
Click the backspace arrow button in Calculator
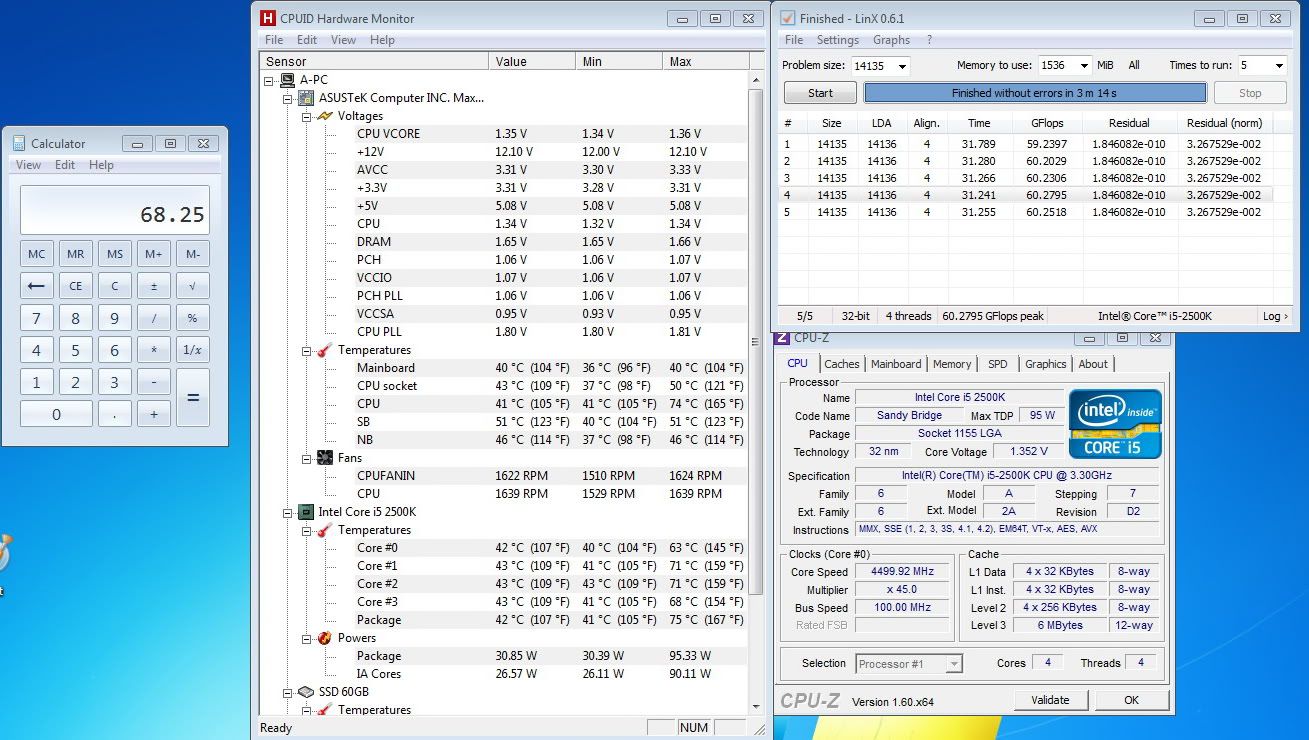[x=37, y=286]
